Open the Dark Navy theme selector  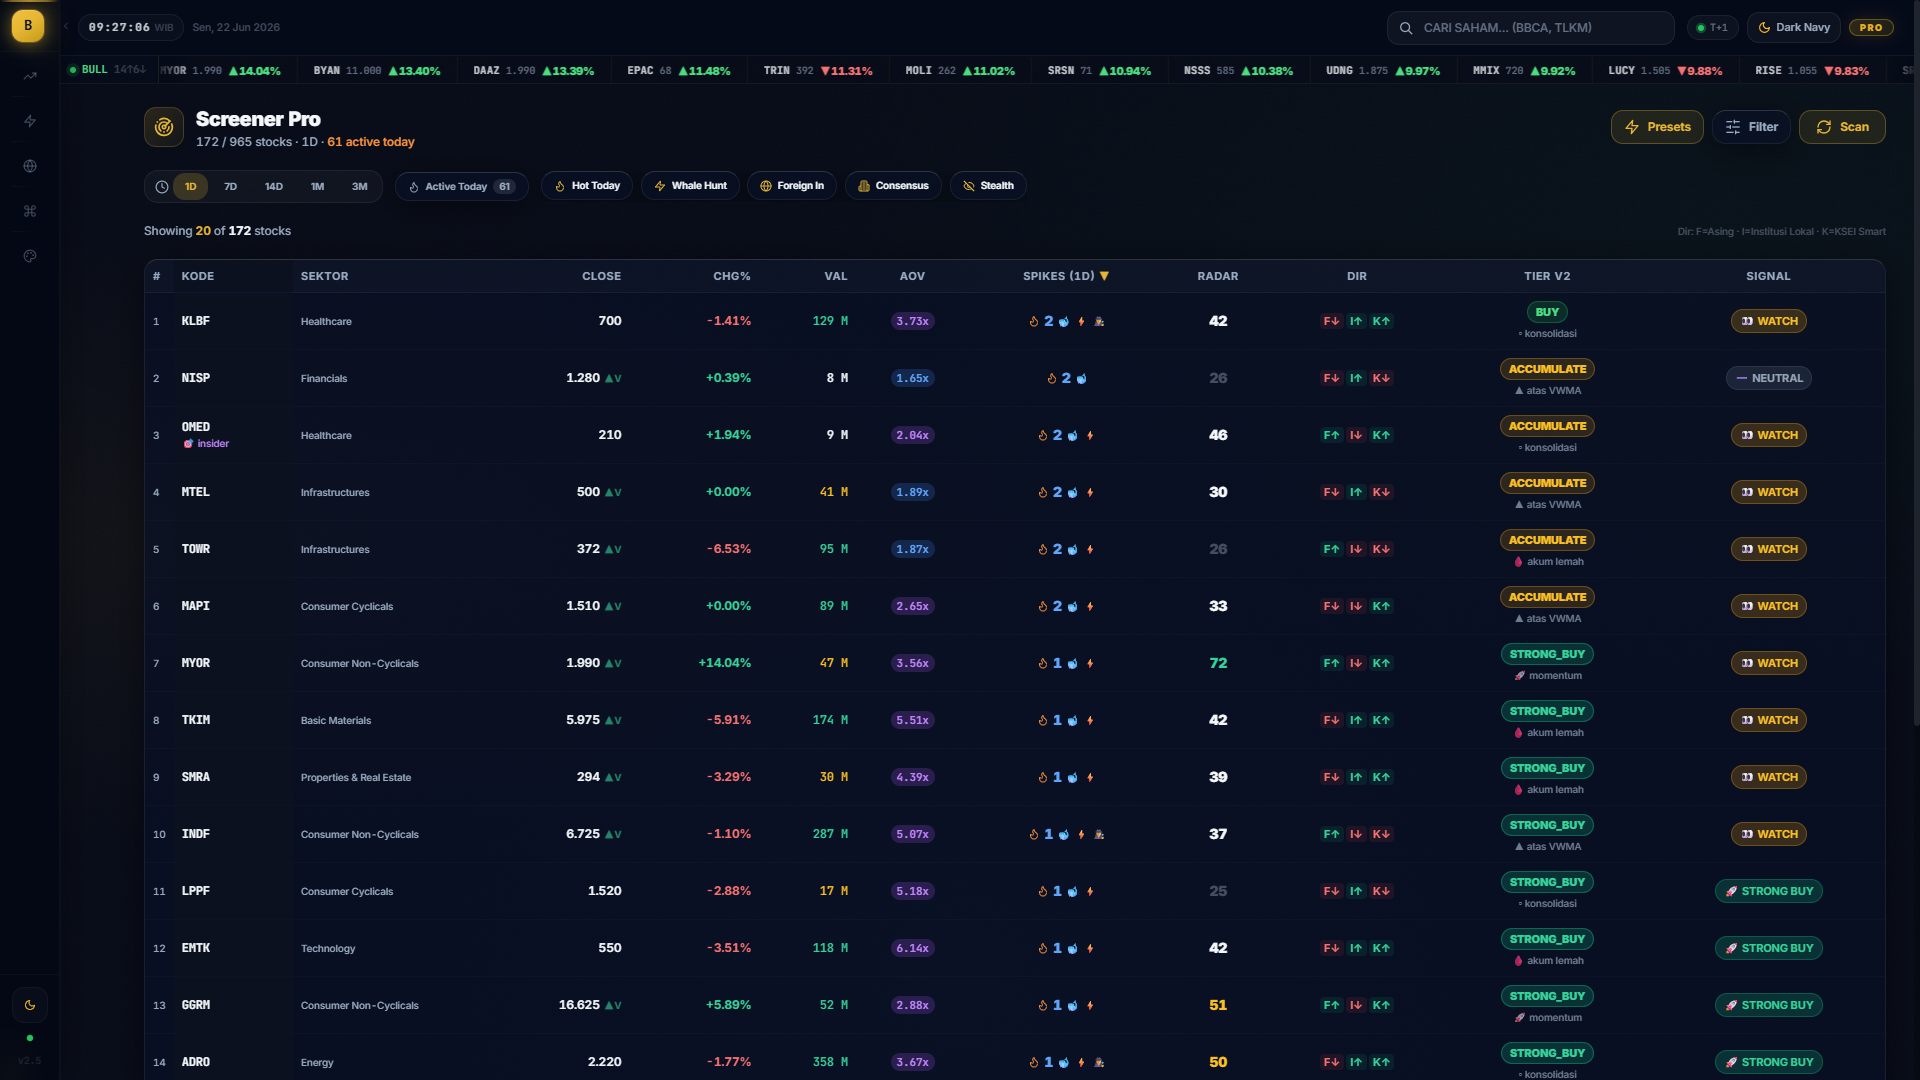1794,28
